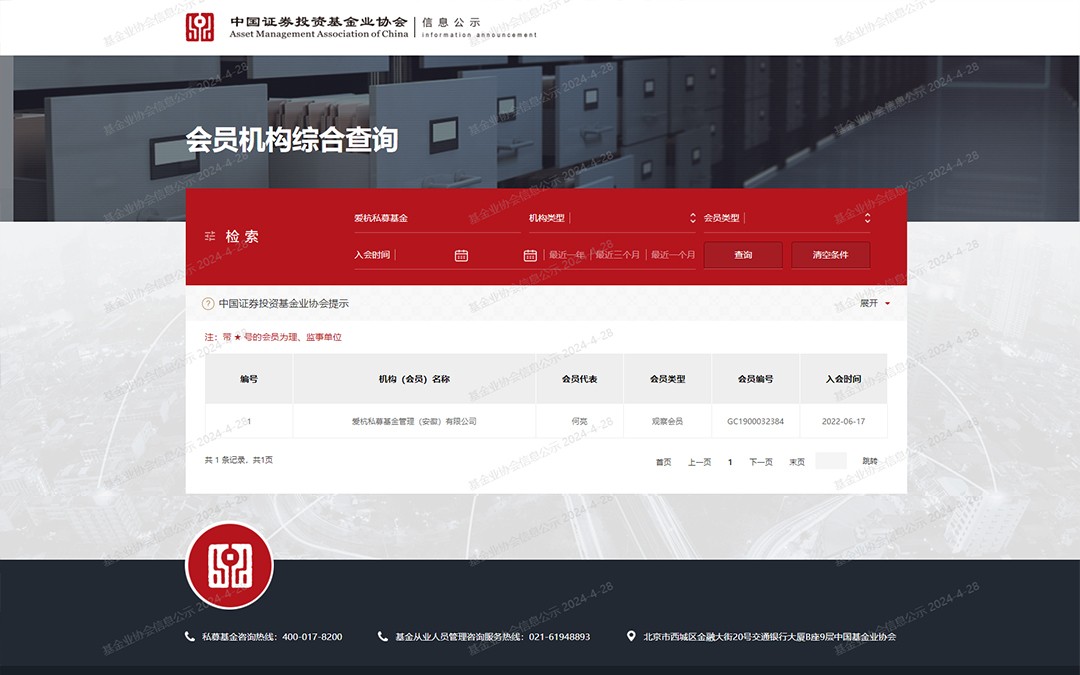Go to 首页 in the pagination
This screenshot has width=1080, height=675.
click(x=663, y=462)
